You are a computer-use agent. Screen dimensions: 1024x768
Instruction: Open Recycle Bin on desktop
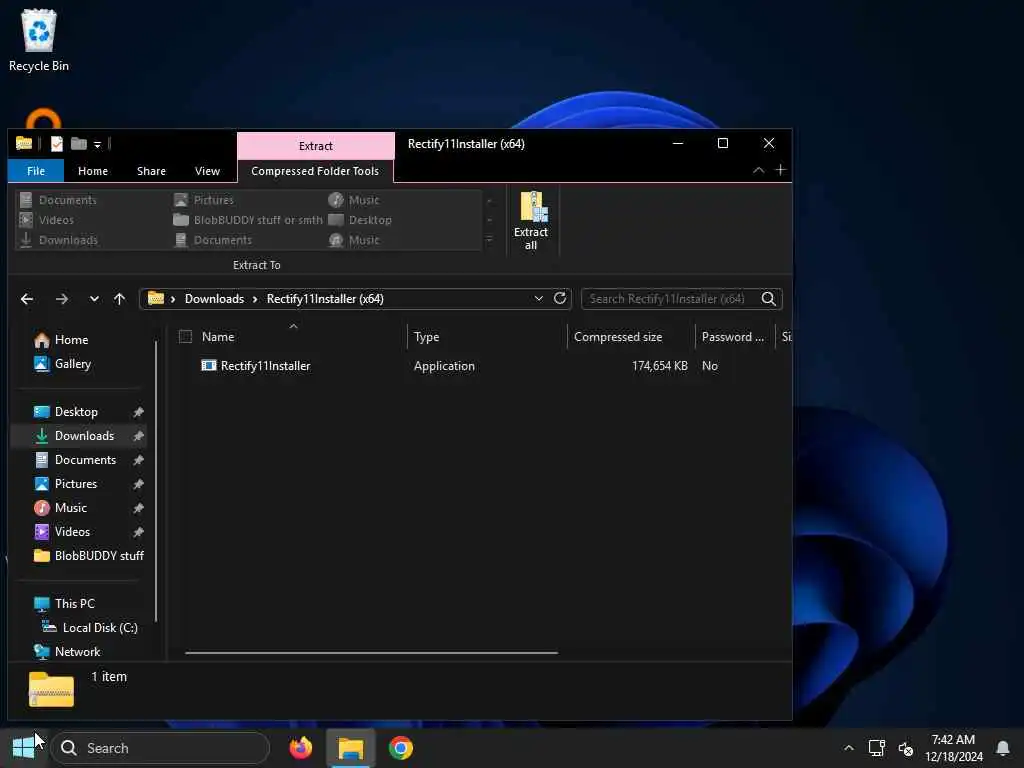(x=39, y=40)
